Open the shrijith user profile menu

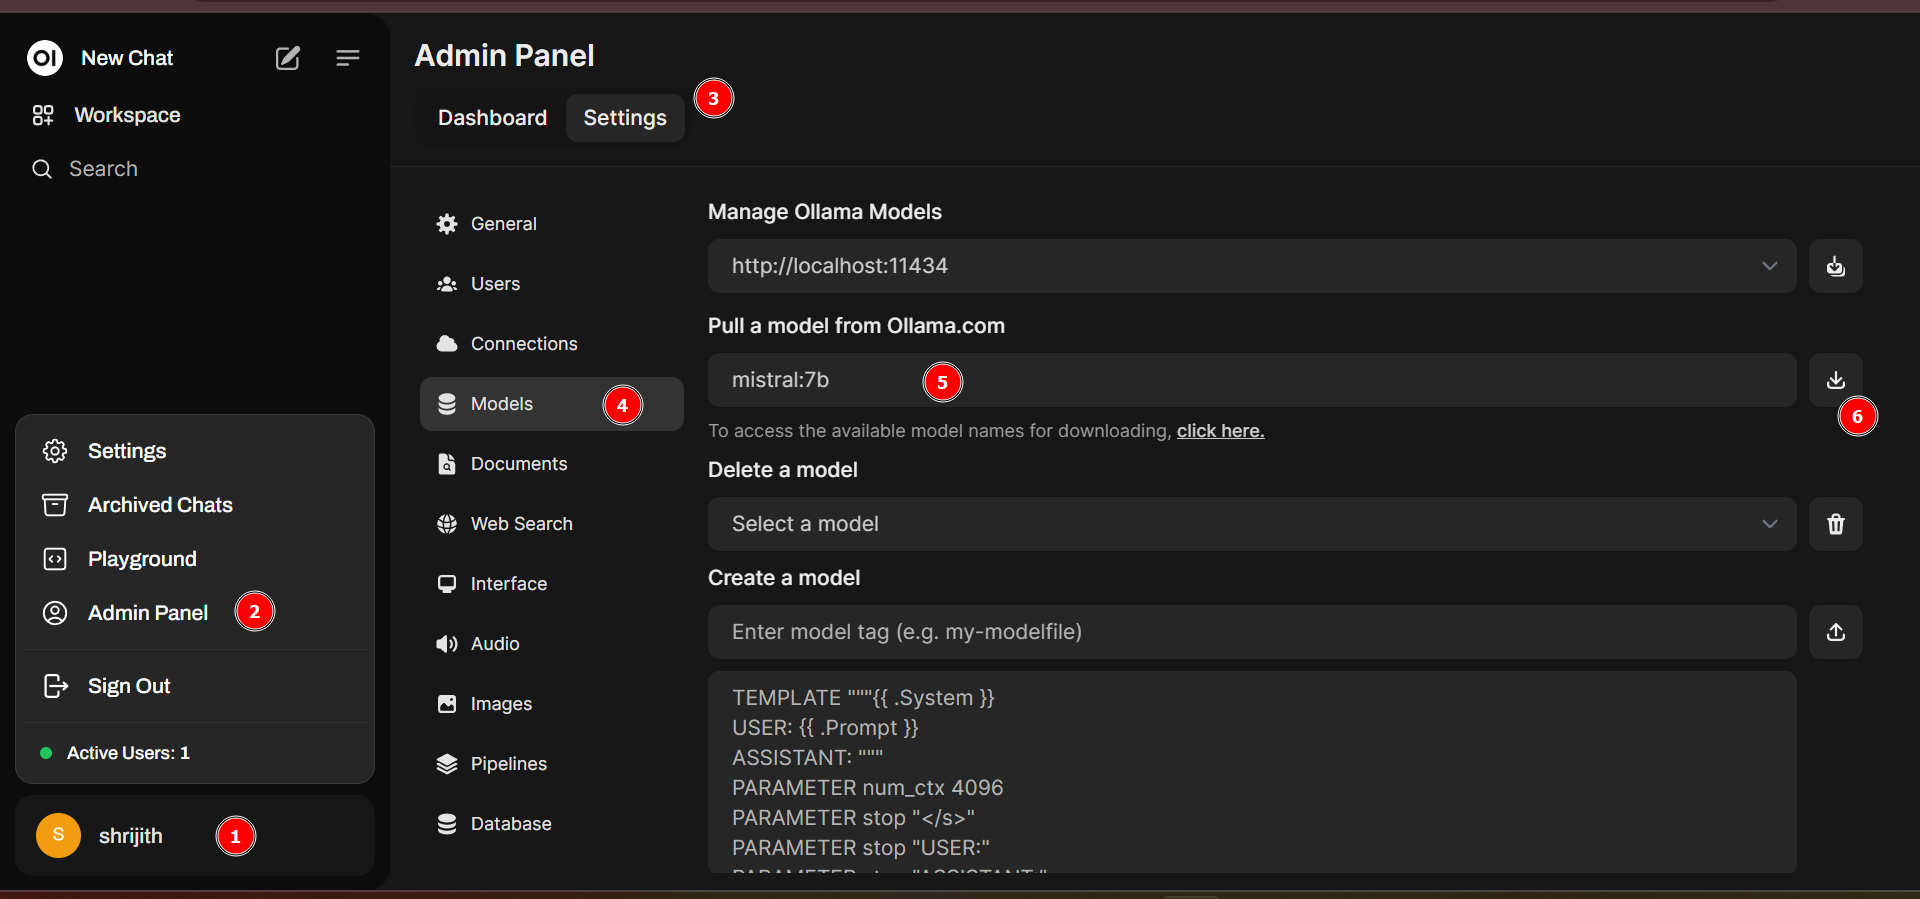[x=130, y=836]
